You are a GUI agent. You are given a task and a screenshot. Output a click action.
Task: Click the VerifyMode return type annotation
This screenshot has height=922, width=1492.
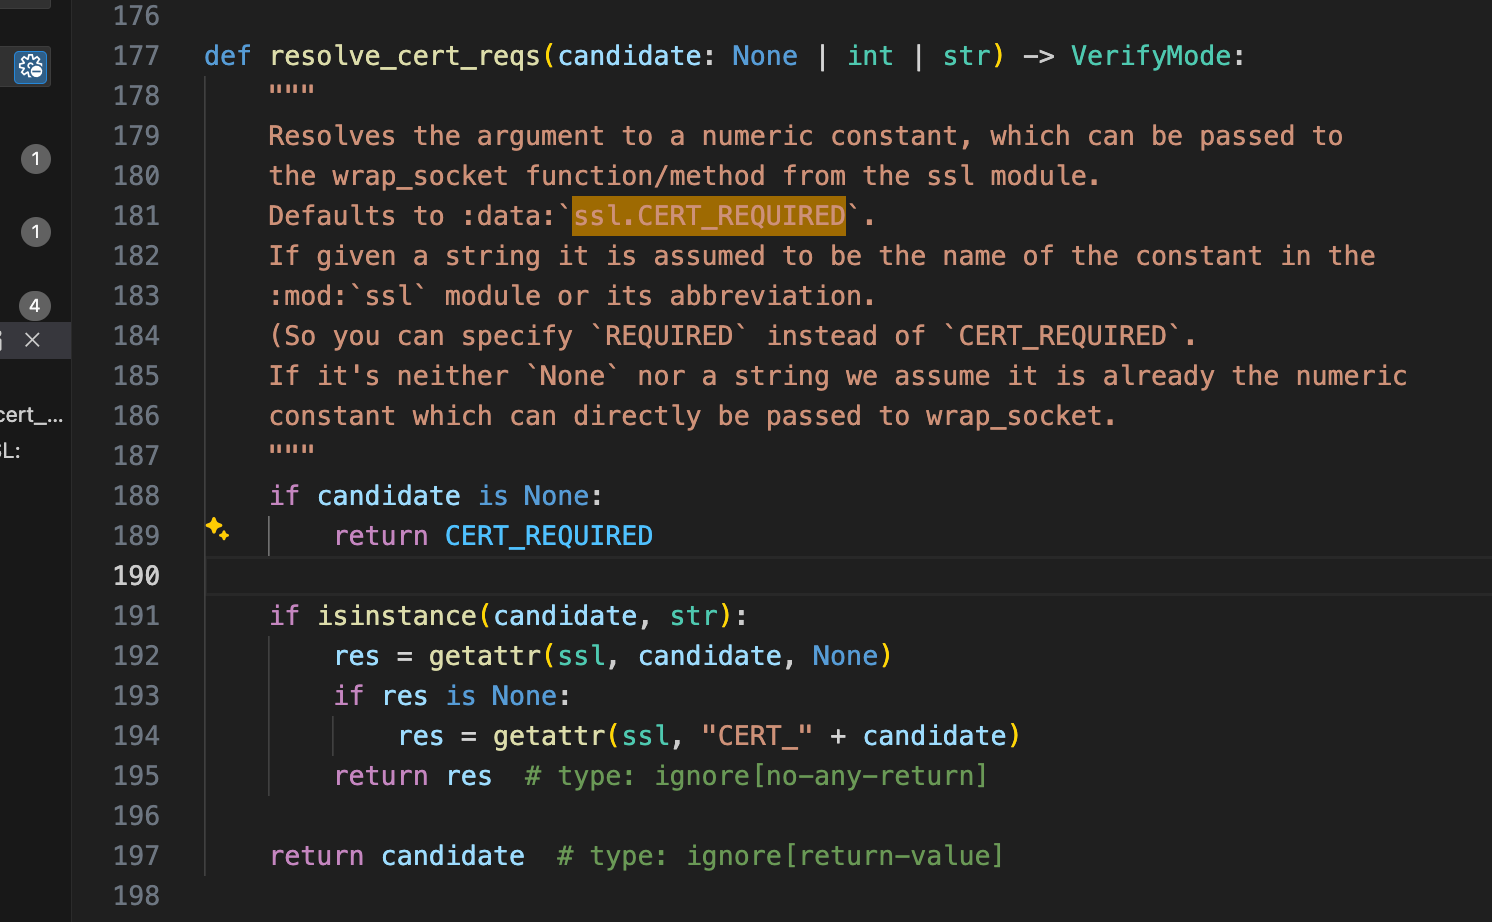coord(1150,56)
